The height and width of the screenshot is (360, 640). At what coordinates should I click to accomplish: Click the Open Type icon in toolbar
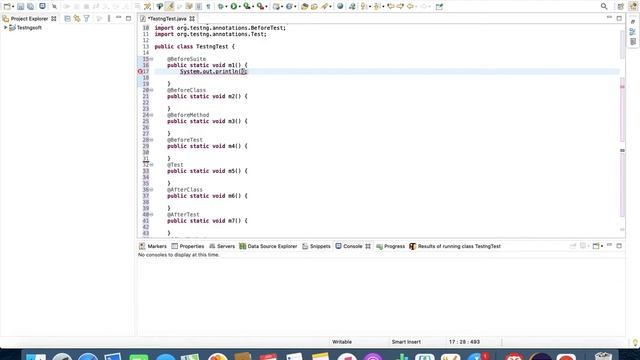(x=304, y=7)
